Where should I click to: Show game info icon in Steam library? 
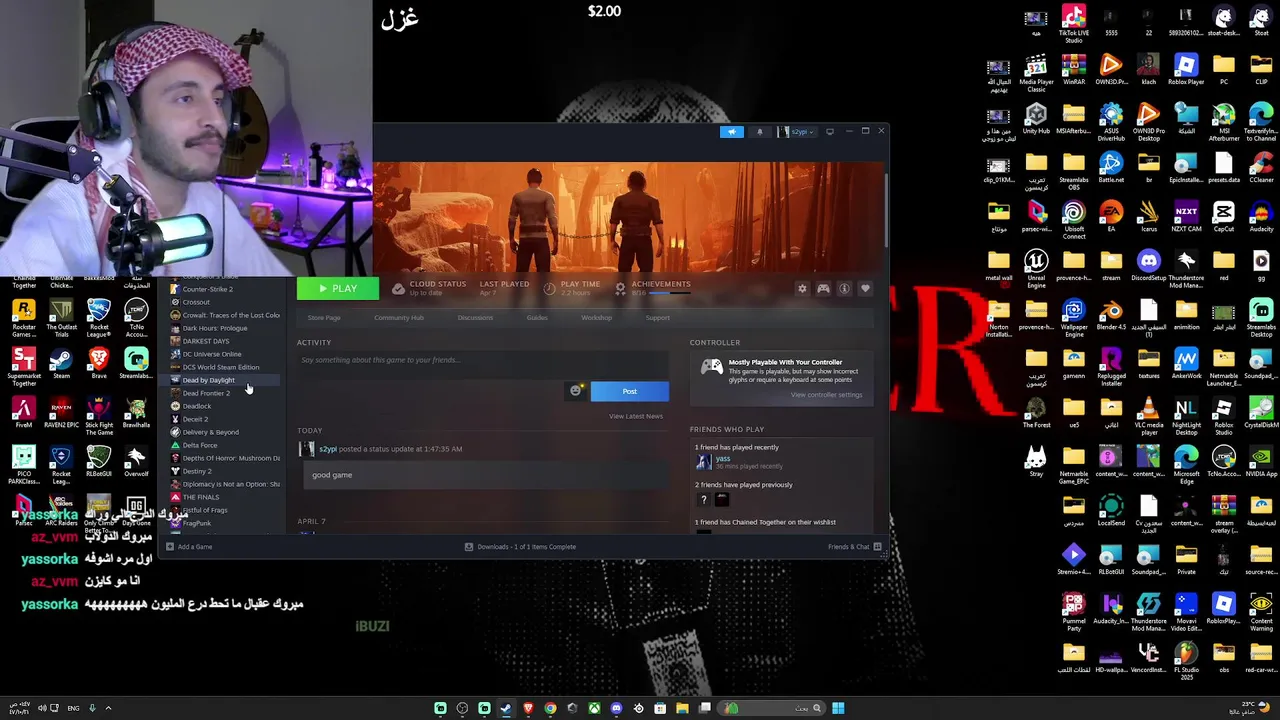click(844, 289)
